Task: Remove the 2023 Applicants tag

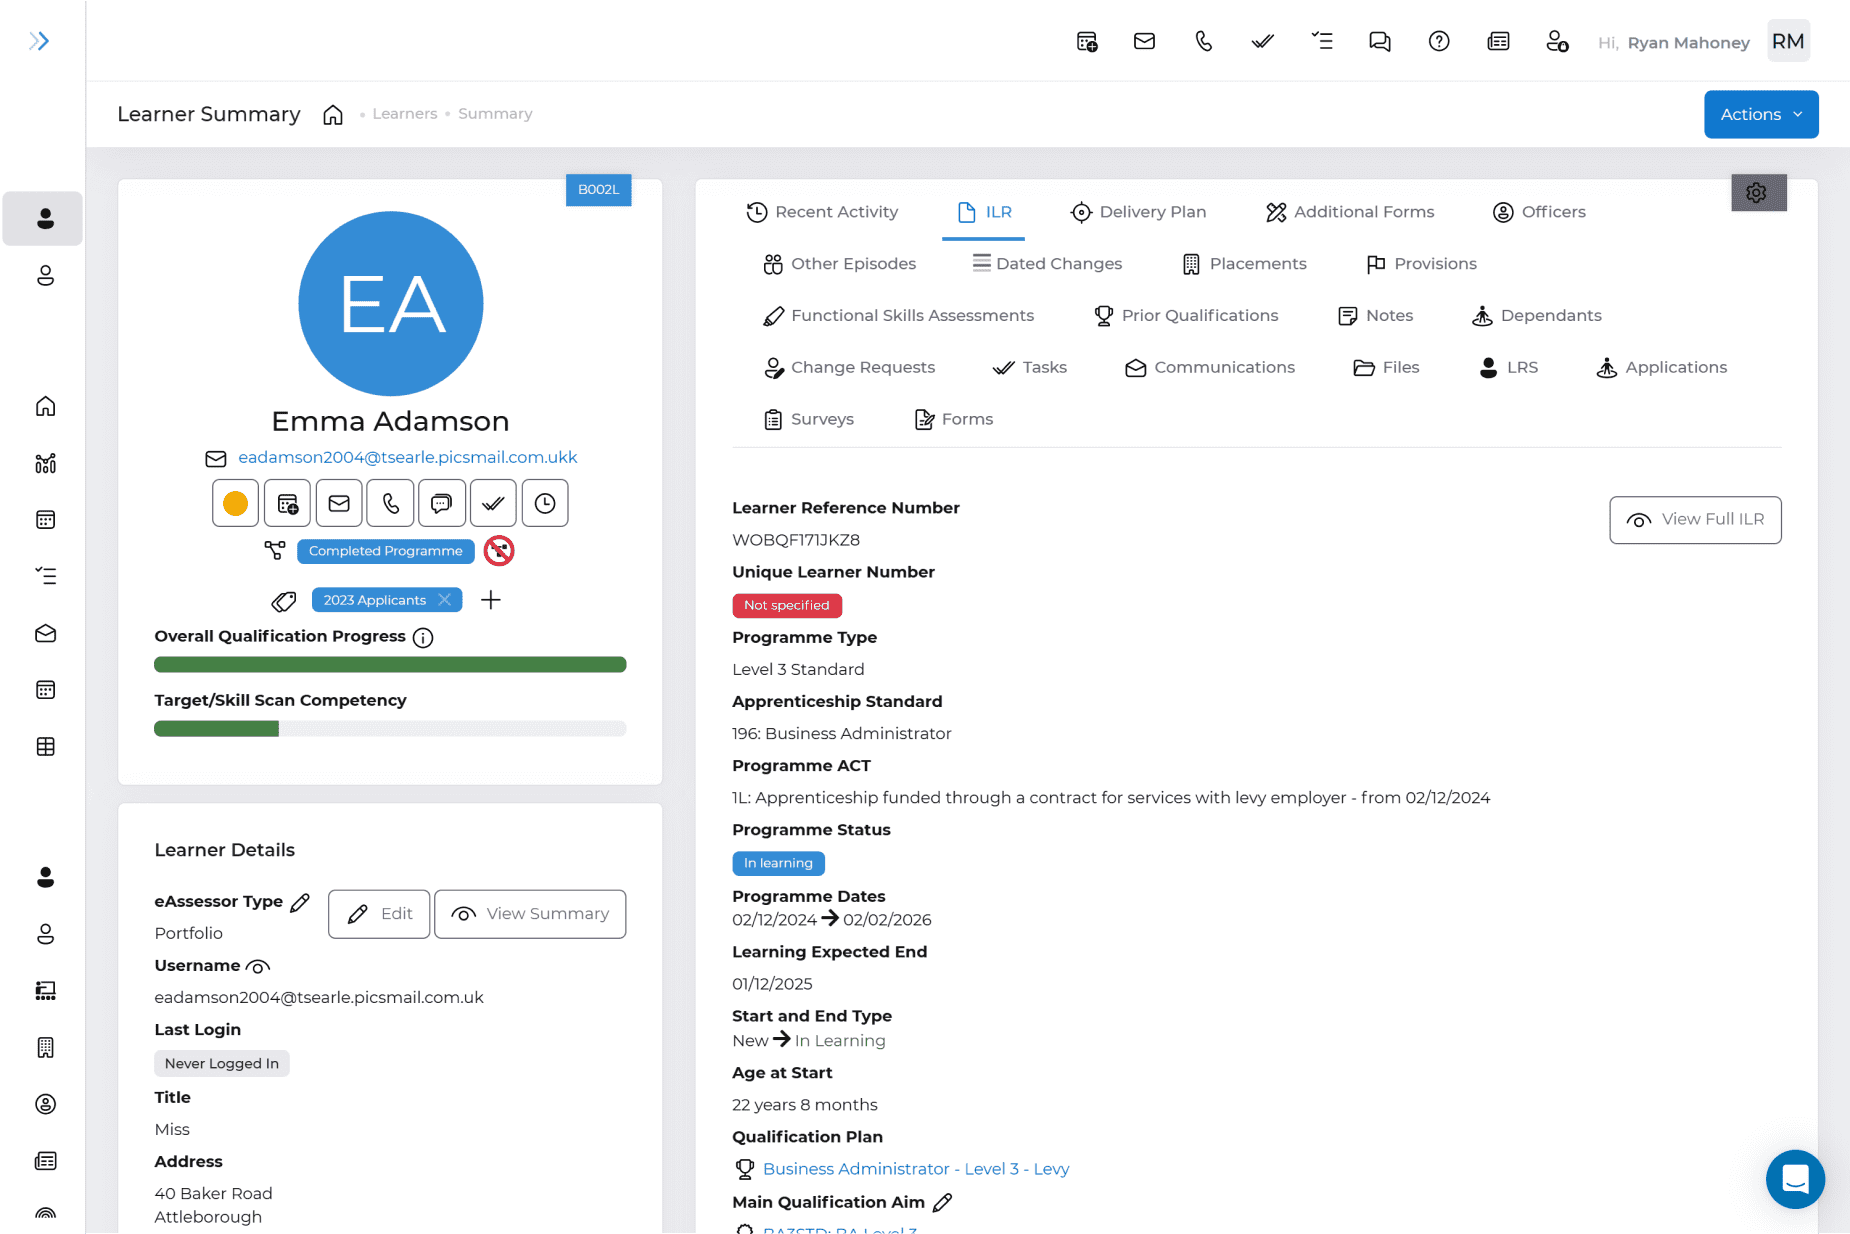Action: point(445,600)
